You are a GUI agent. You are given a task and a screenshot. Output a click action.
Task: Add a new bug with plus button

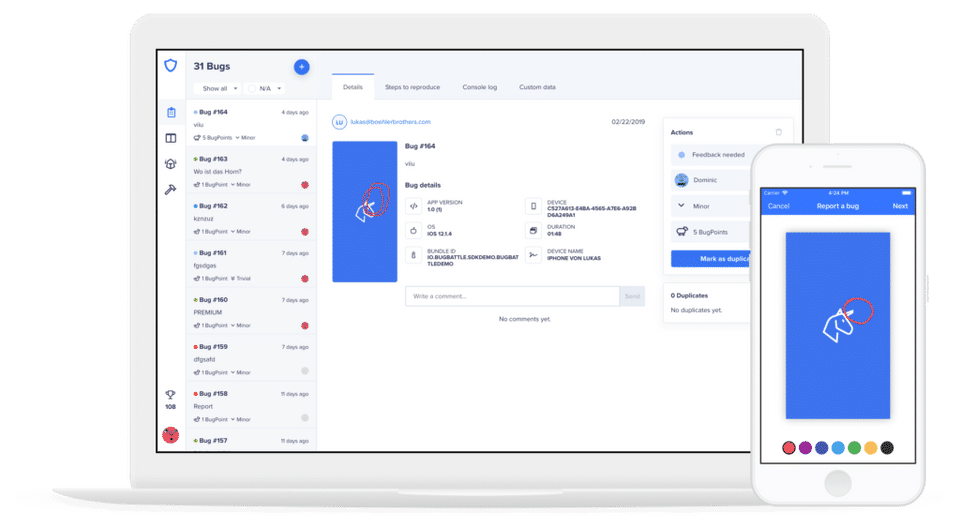(x=301, y=67)
